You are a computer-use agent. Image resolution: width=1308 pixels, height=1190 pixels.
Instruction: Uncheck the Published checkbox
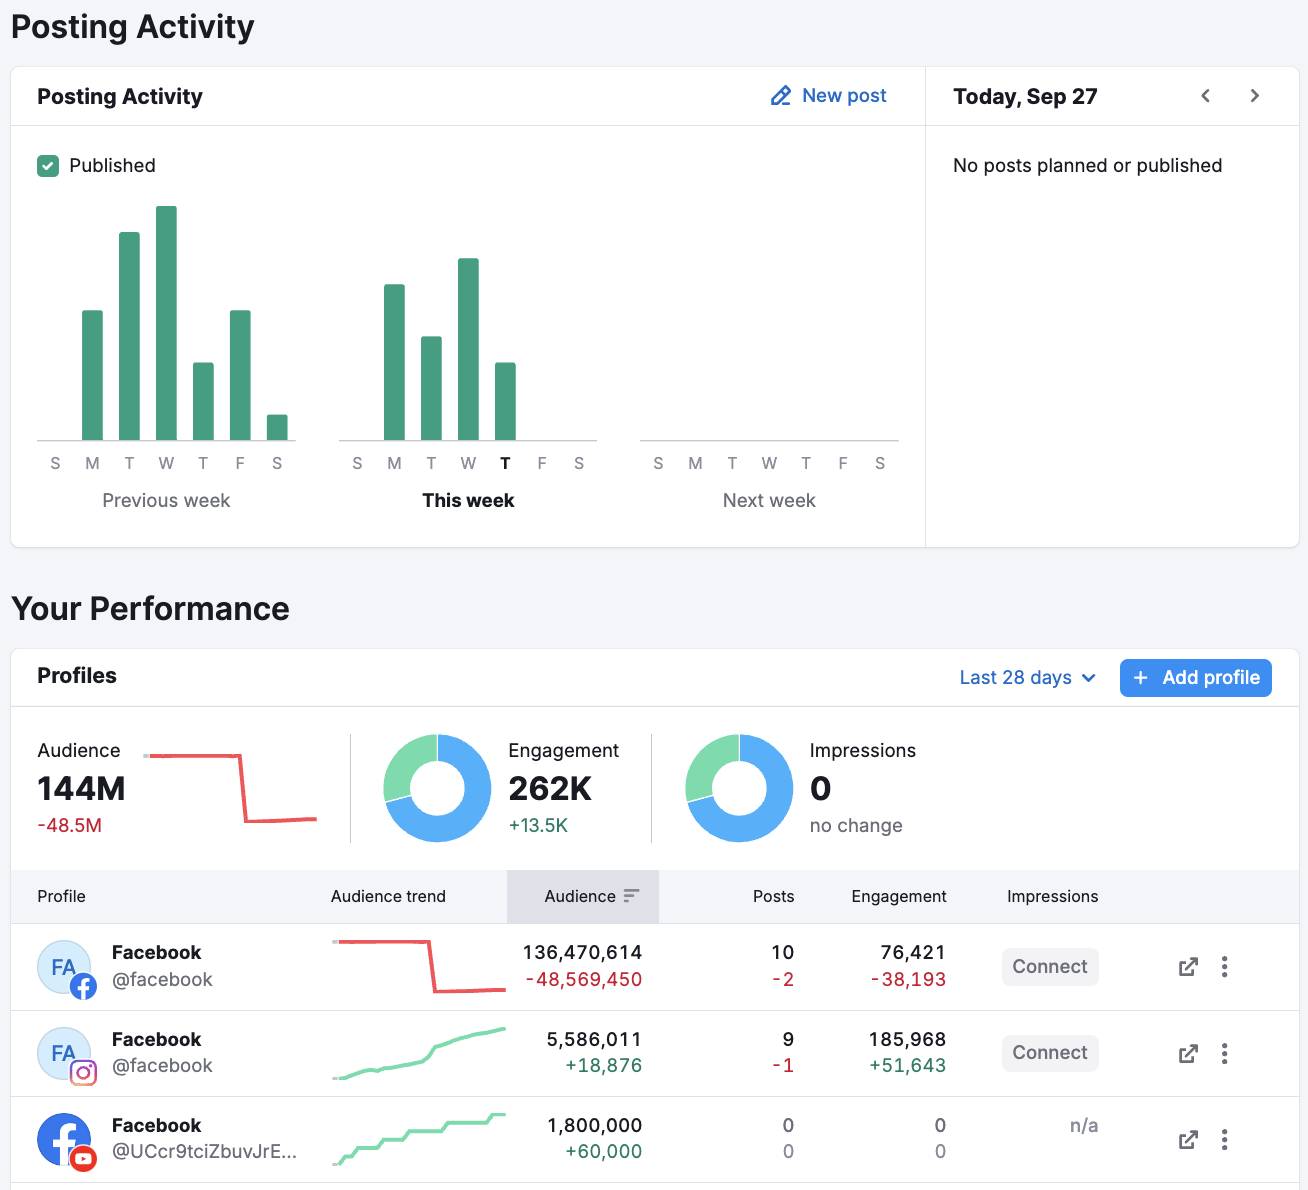coord(48,166)
